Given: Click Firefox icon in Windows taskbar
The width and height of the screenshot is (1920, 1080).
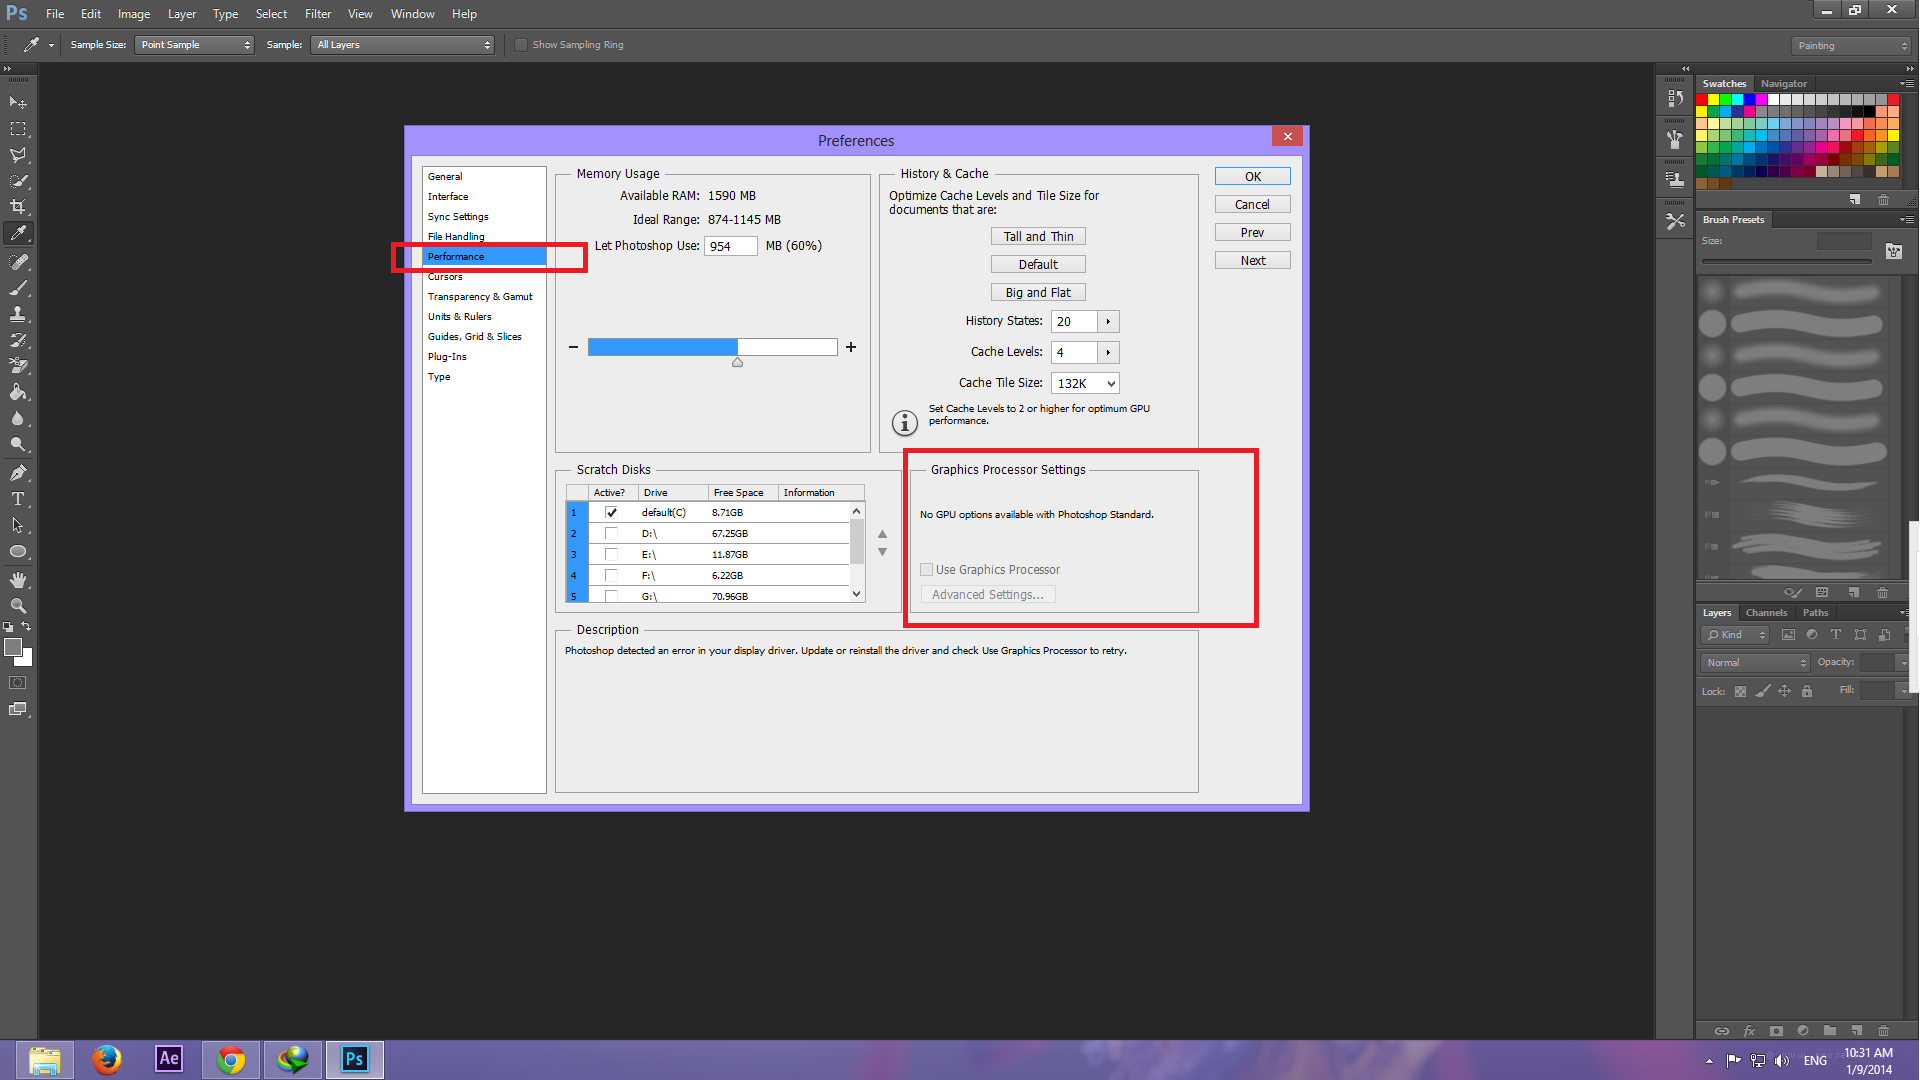Looking at the screenshot, I should click(109, 1059).
